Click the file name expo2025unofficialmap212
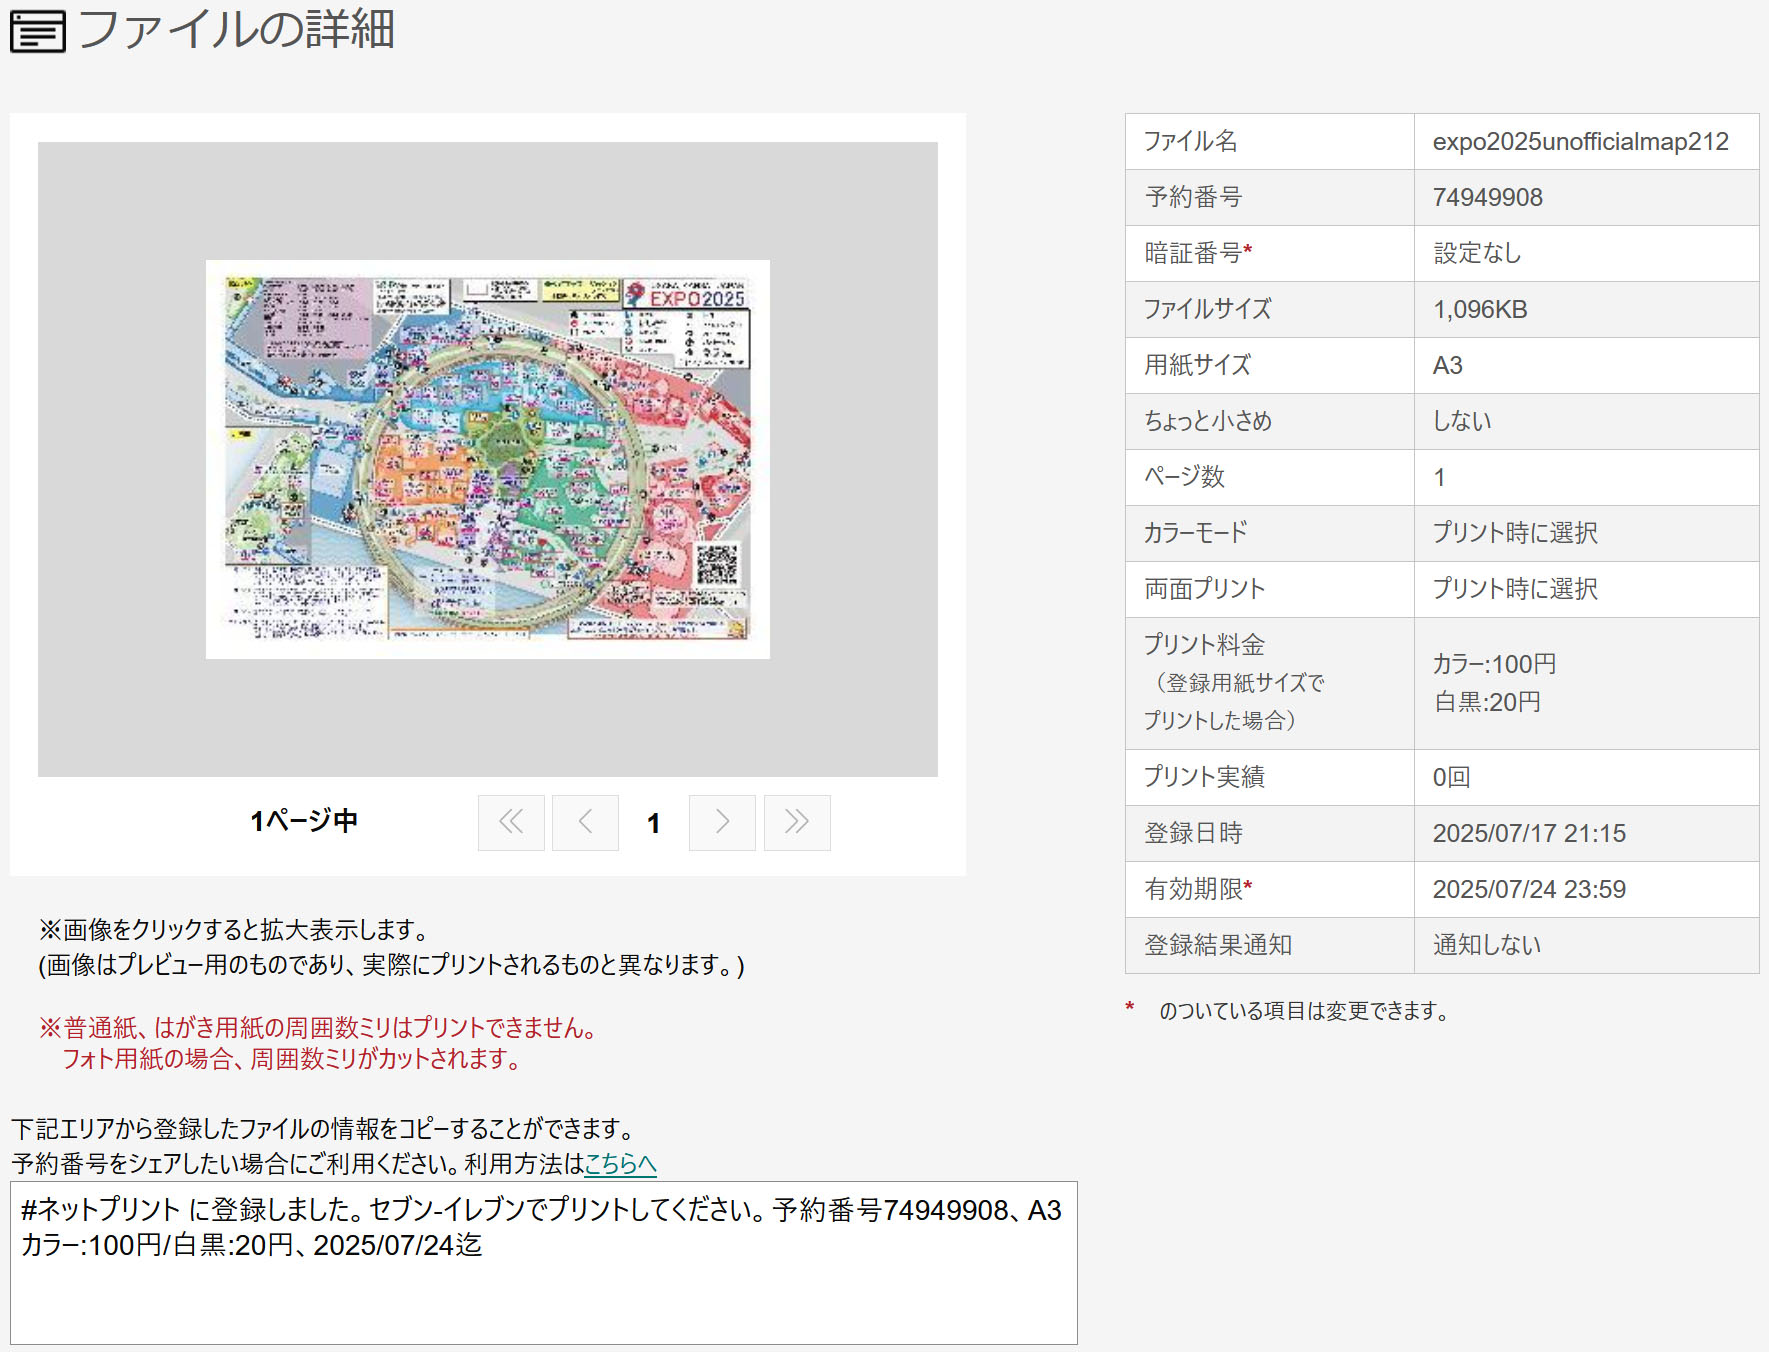 point(1580,141)
